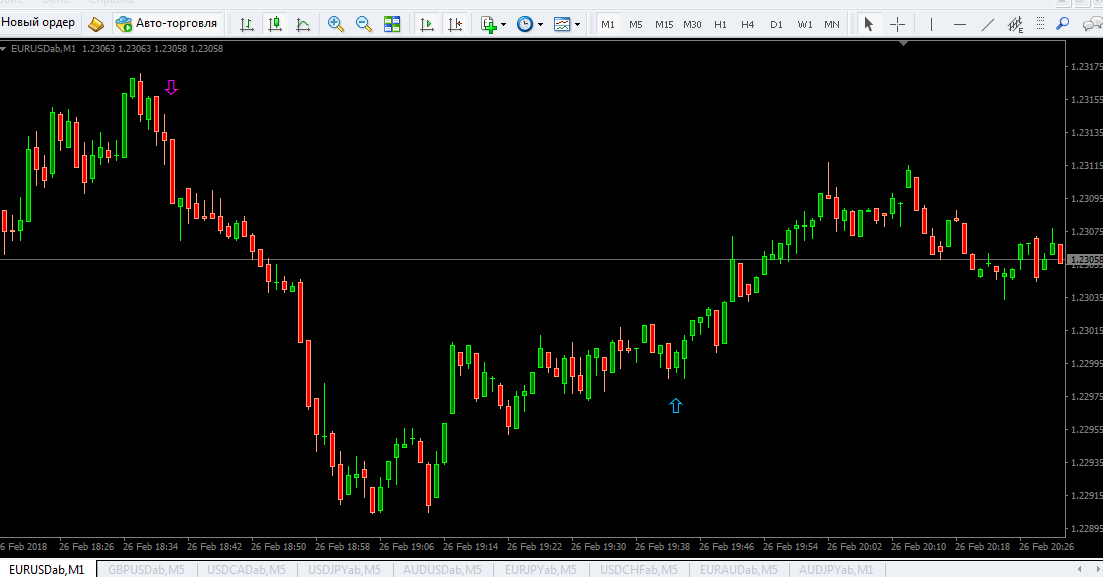Zoom out on the chart
This screenshot has height=577, width=1103.
pyautogui.click(x=364, y=24)
